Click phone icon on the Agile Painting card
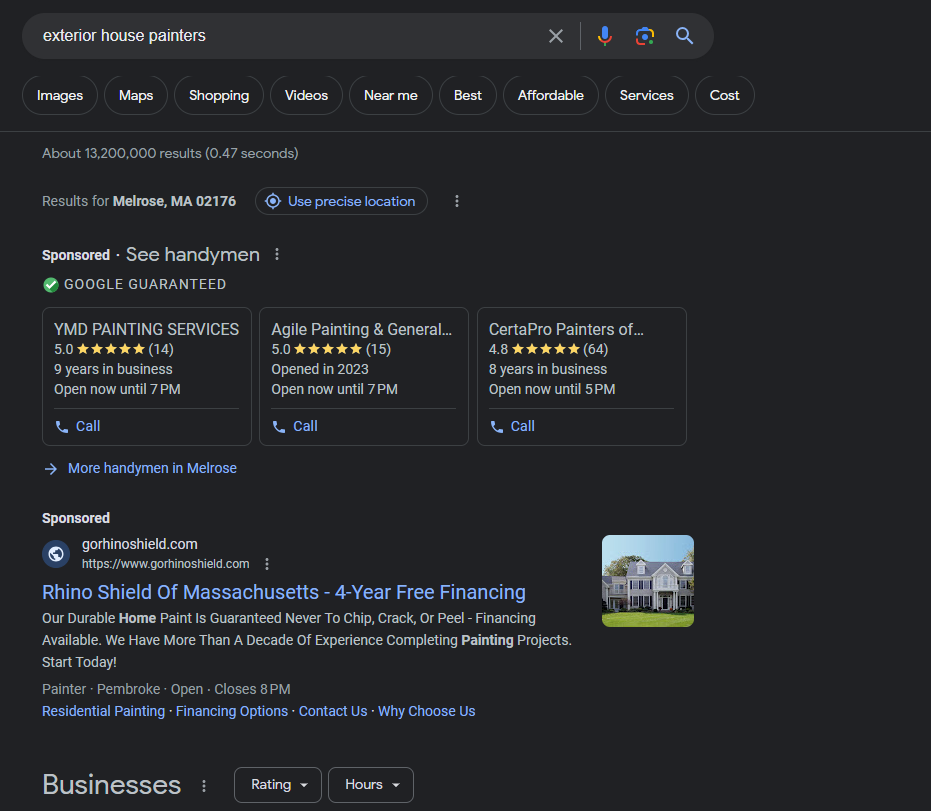 point(279,426)
